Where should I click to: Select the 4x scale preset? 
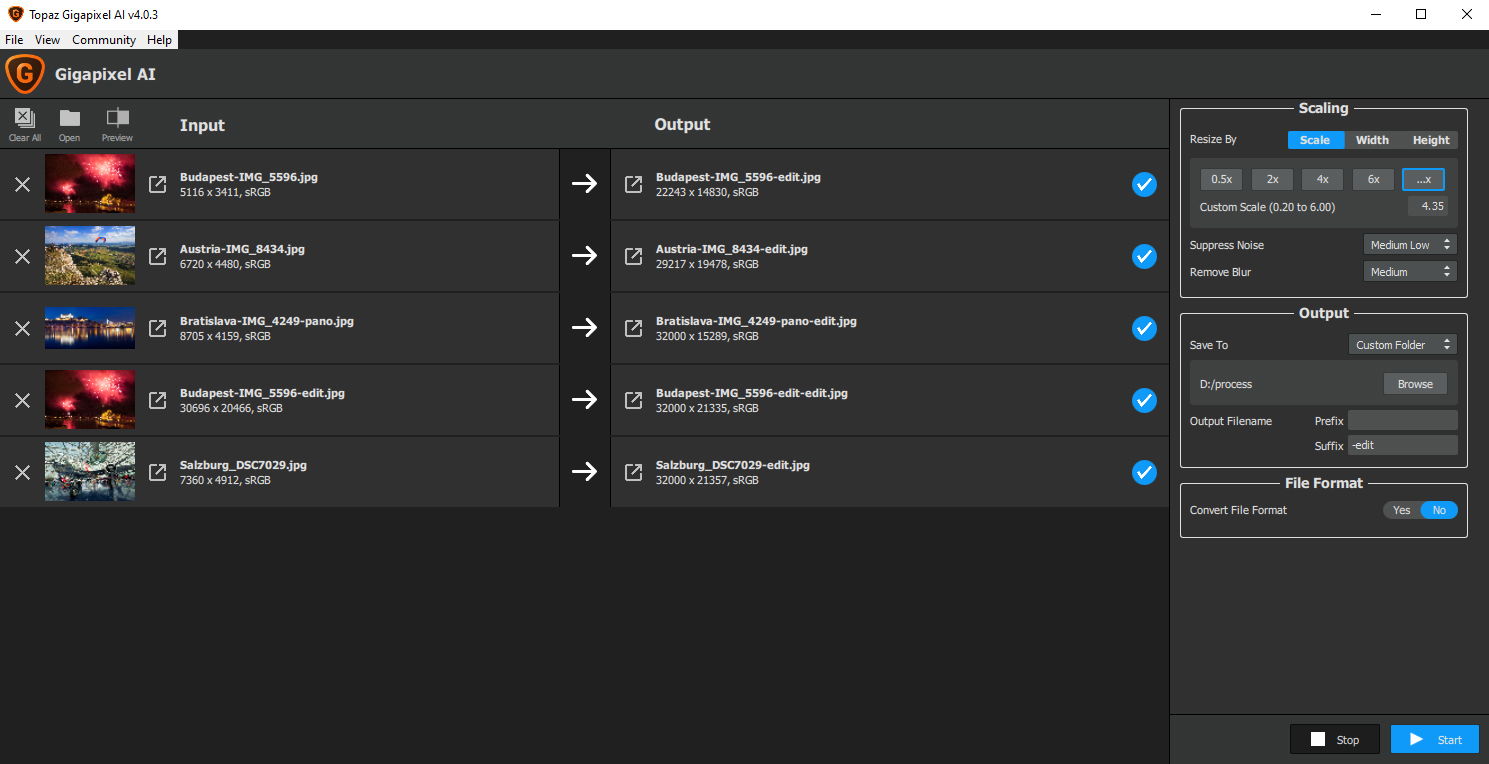point(1322,179)
